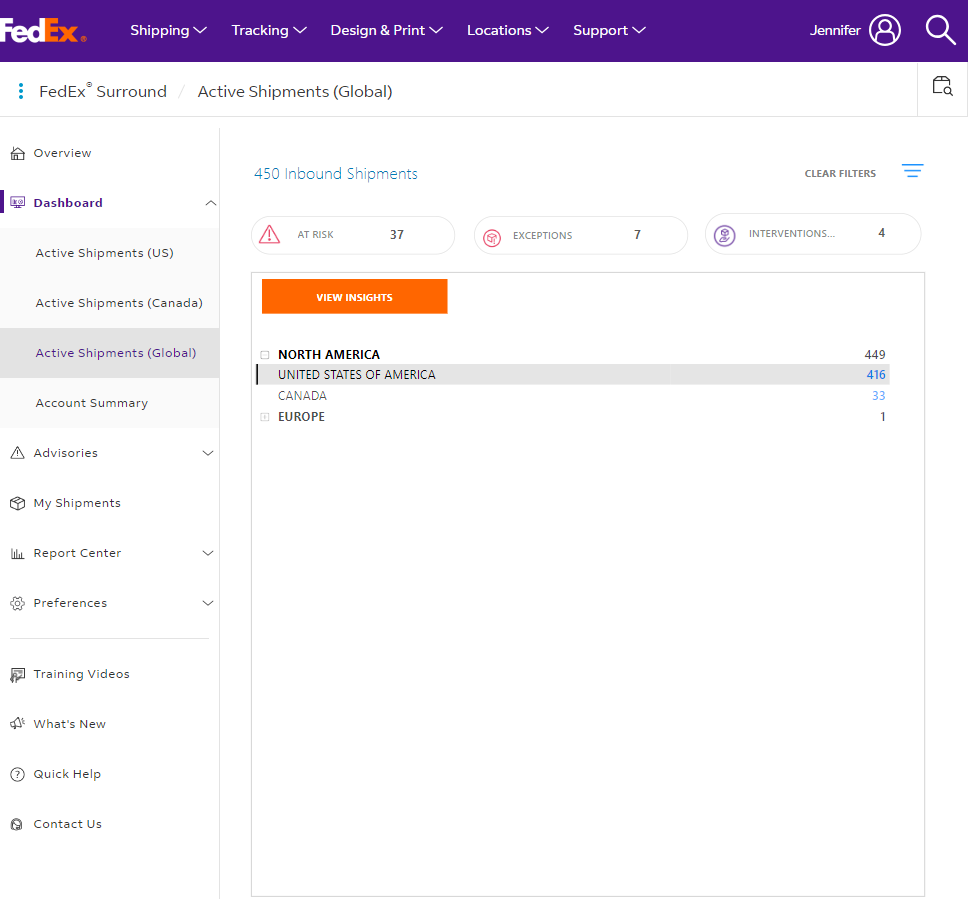The width and height of the screenshot is (968, 899).
Task: Expand the Europe tree node
Action: (265, 417)
